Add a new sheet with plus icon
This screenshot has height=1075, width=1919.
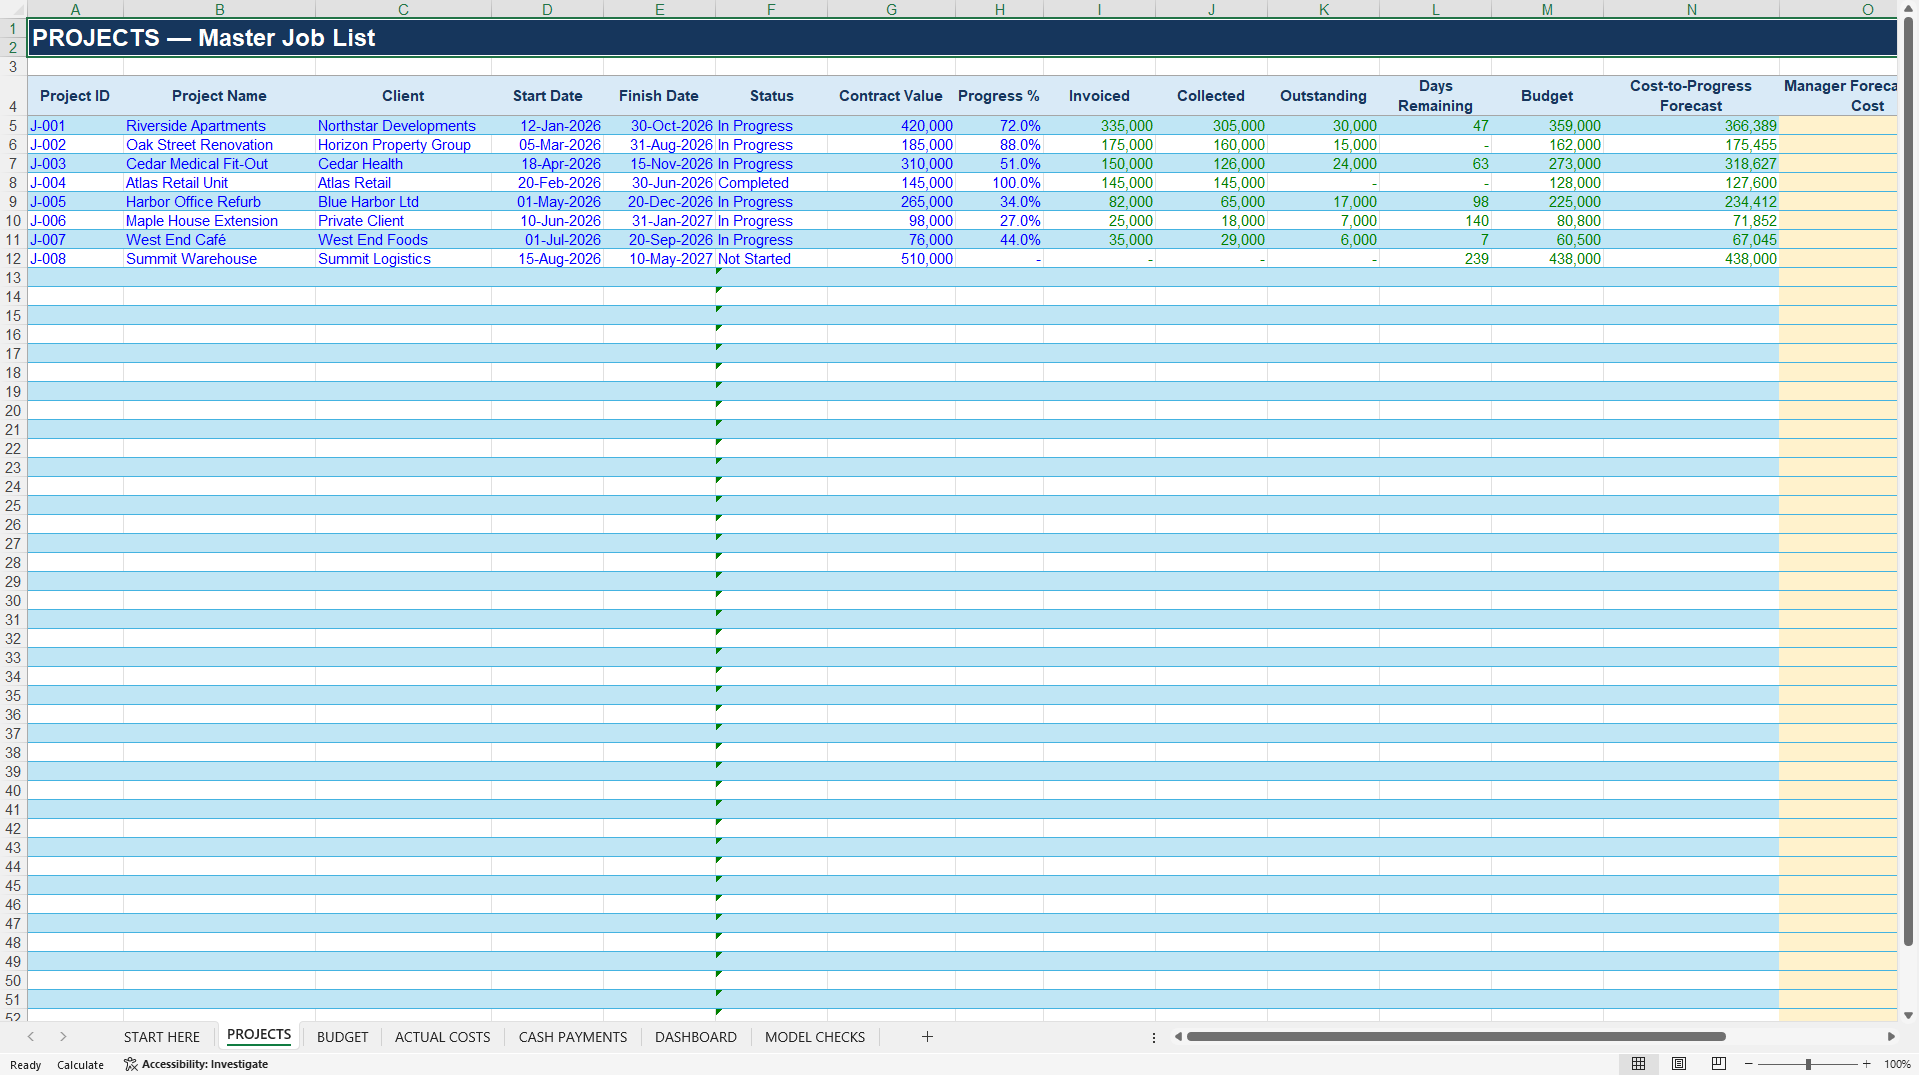tap(927, 1037)
